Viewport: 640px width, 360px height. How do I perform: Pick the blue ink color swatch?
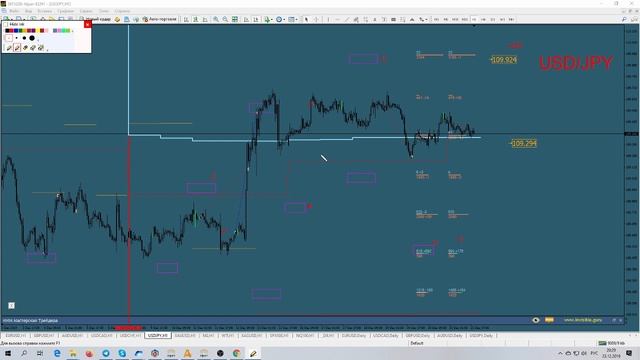coord(16,31)
